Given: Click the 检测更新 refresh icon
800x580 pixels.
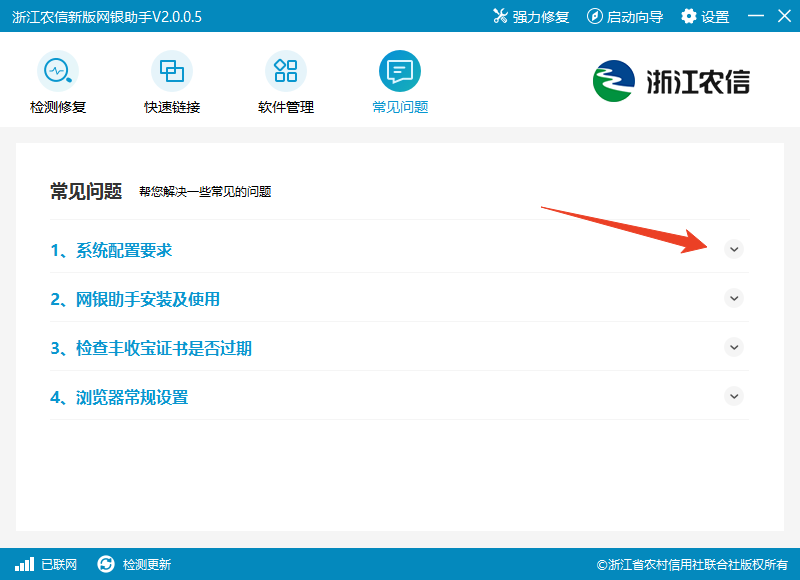Looking at the screenshot, I should click(106, 564).
